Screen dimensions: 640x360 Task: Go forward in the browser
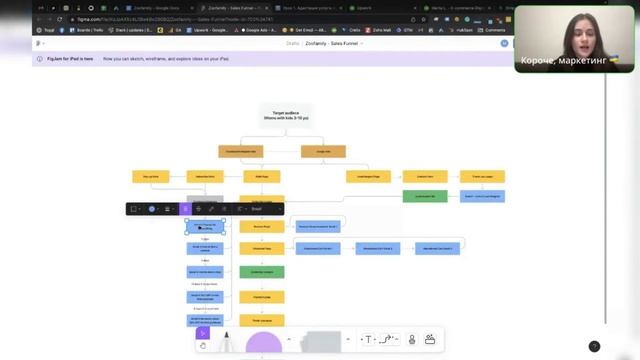point(49,19)
